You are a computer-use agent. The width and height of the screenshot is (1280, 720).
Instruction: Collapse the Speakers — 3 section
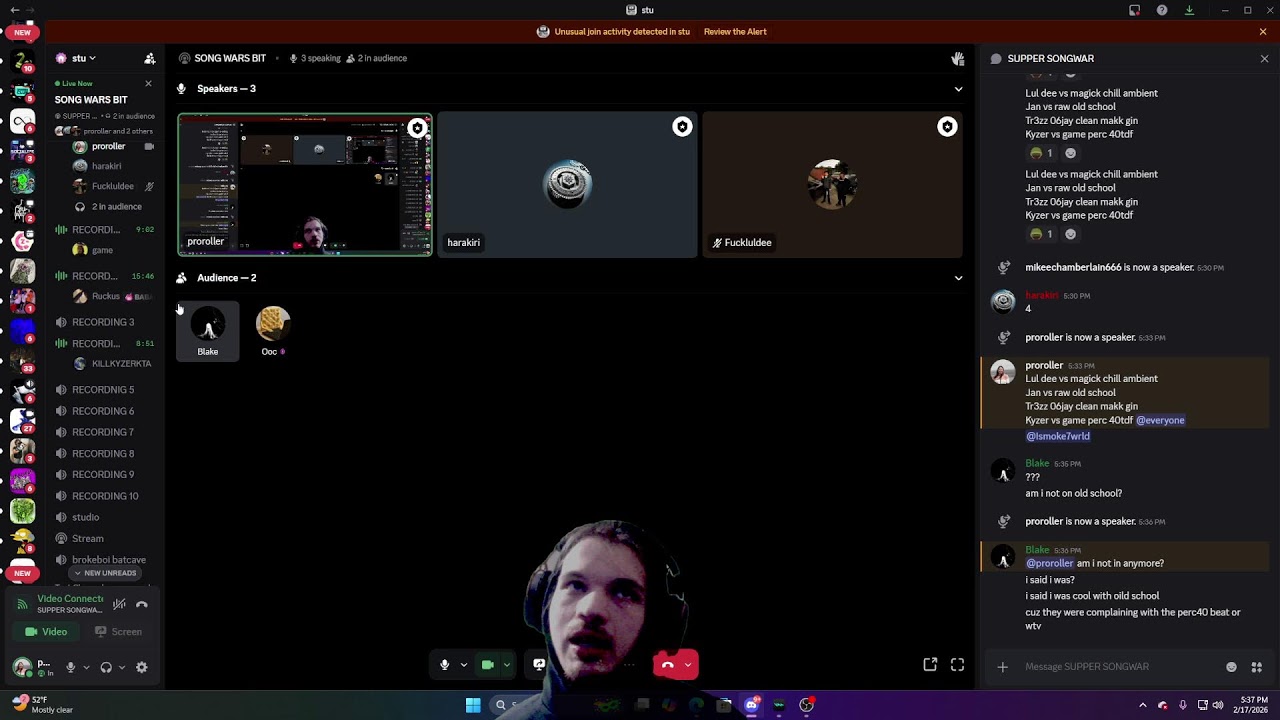(958, 89)
